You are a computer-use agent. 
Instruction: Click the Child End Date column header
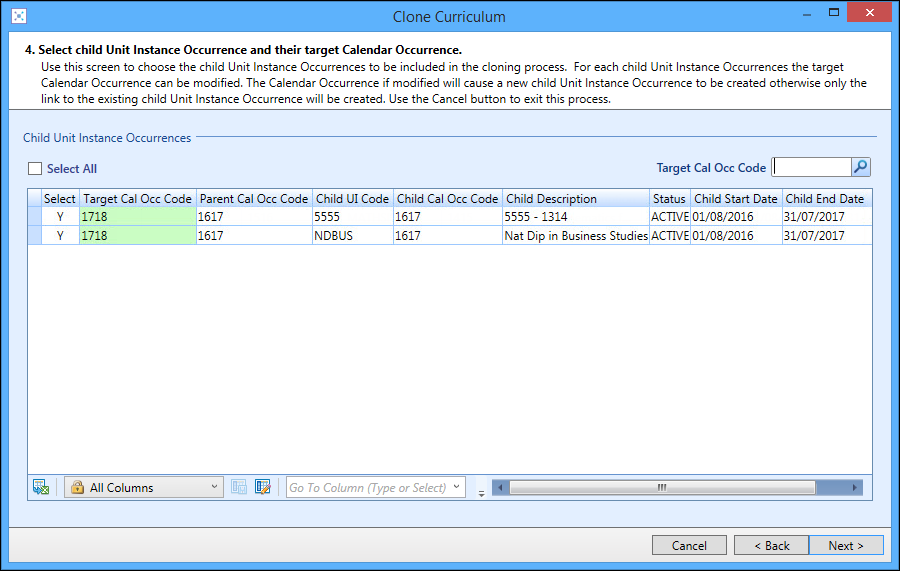pos(827,199)
